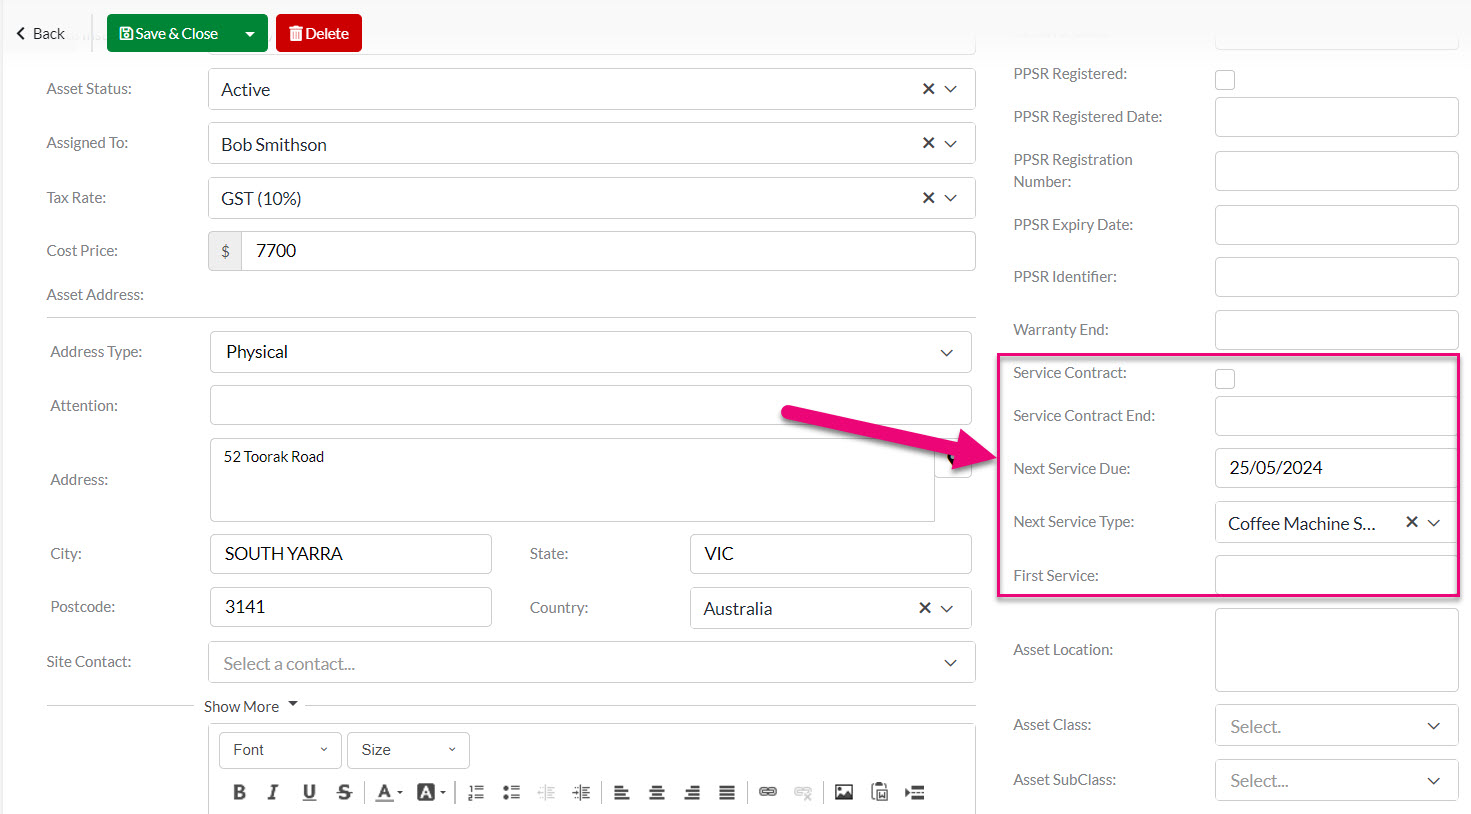Toggle italic formatting in the editor
Viewport: 1471px width, 814px height.
[273, 792]
